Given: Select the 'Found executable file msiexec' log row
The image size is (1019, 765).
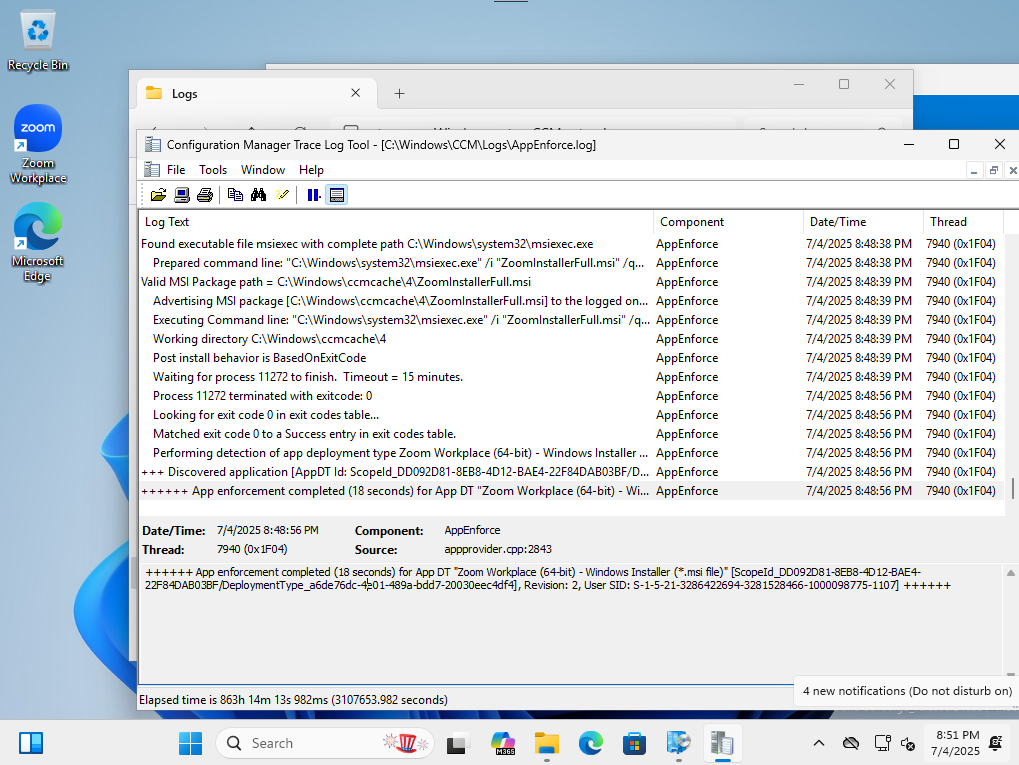Looking at the screenshot, I should (572, 244).
